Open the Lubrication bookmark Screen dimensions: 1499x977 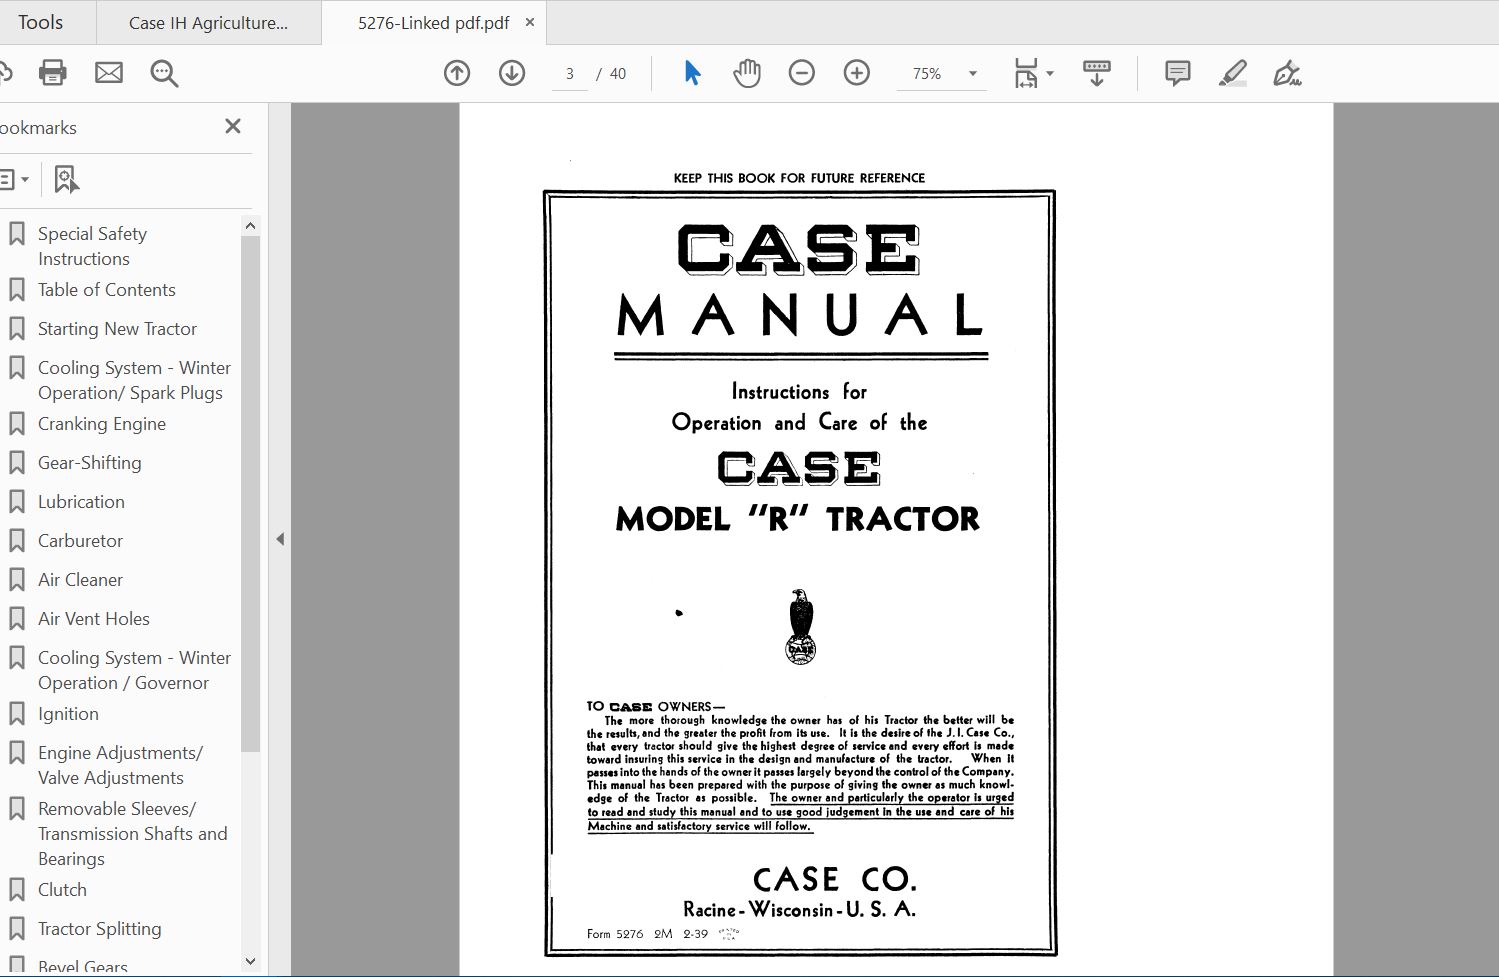[81, 502]
